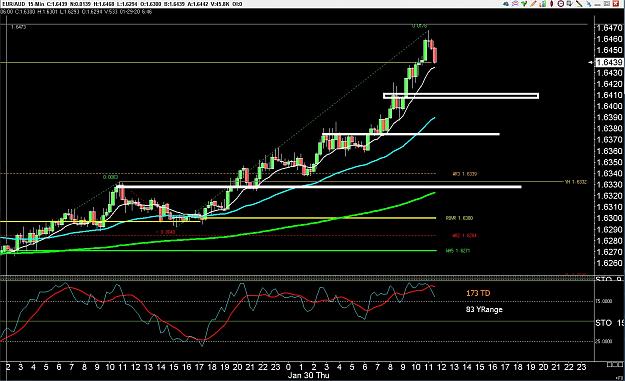Click the dark square with arrow toolbar icon

pyautogui.click(x=570, y=4)
